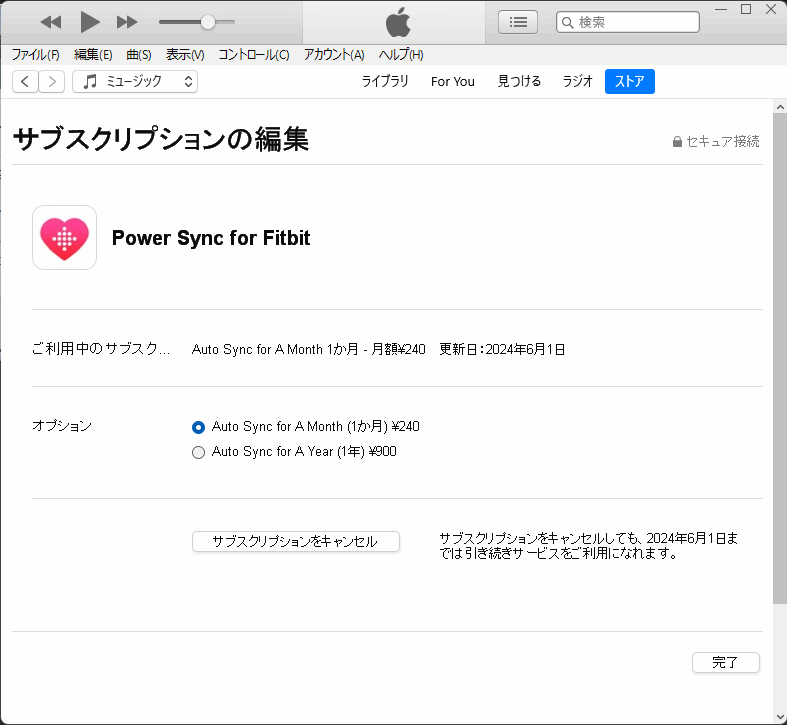Open the アカウント menu

point(334,54)
